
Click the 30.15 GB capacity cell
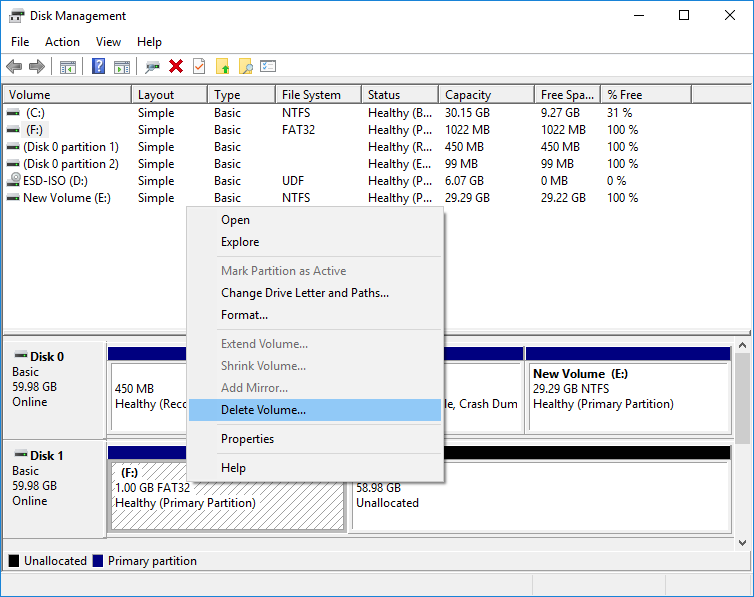(x=467, y=113)
